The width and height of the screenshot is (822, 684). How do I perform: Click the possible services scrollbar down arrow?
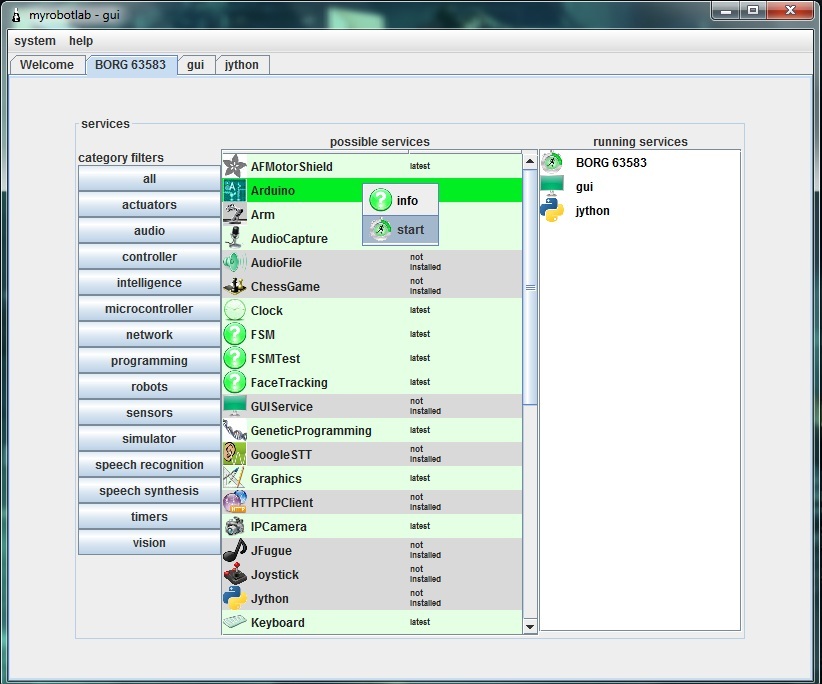(x=530, y=626)
